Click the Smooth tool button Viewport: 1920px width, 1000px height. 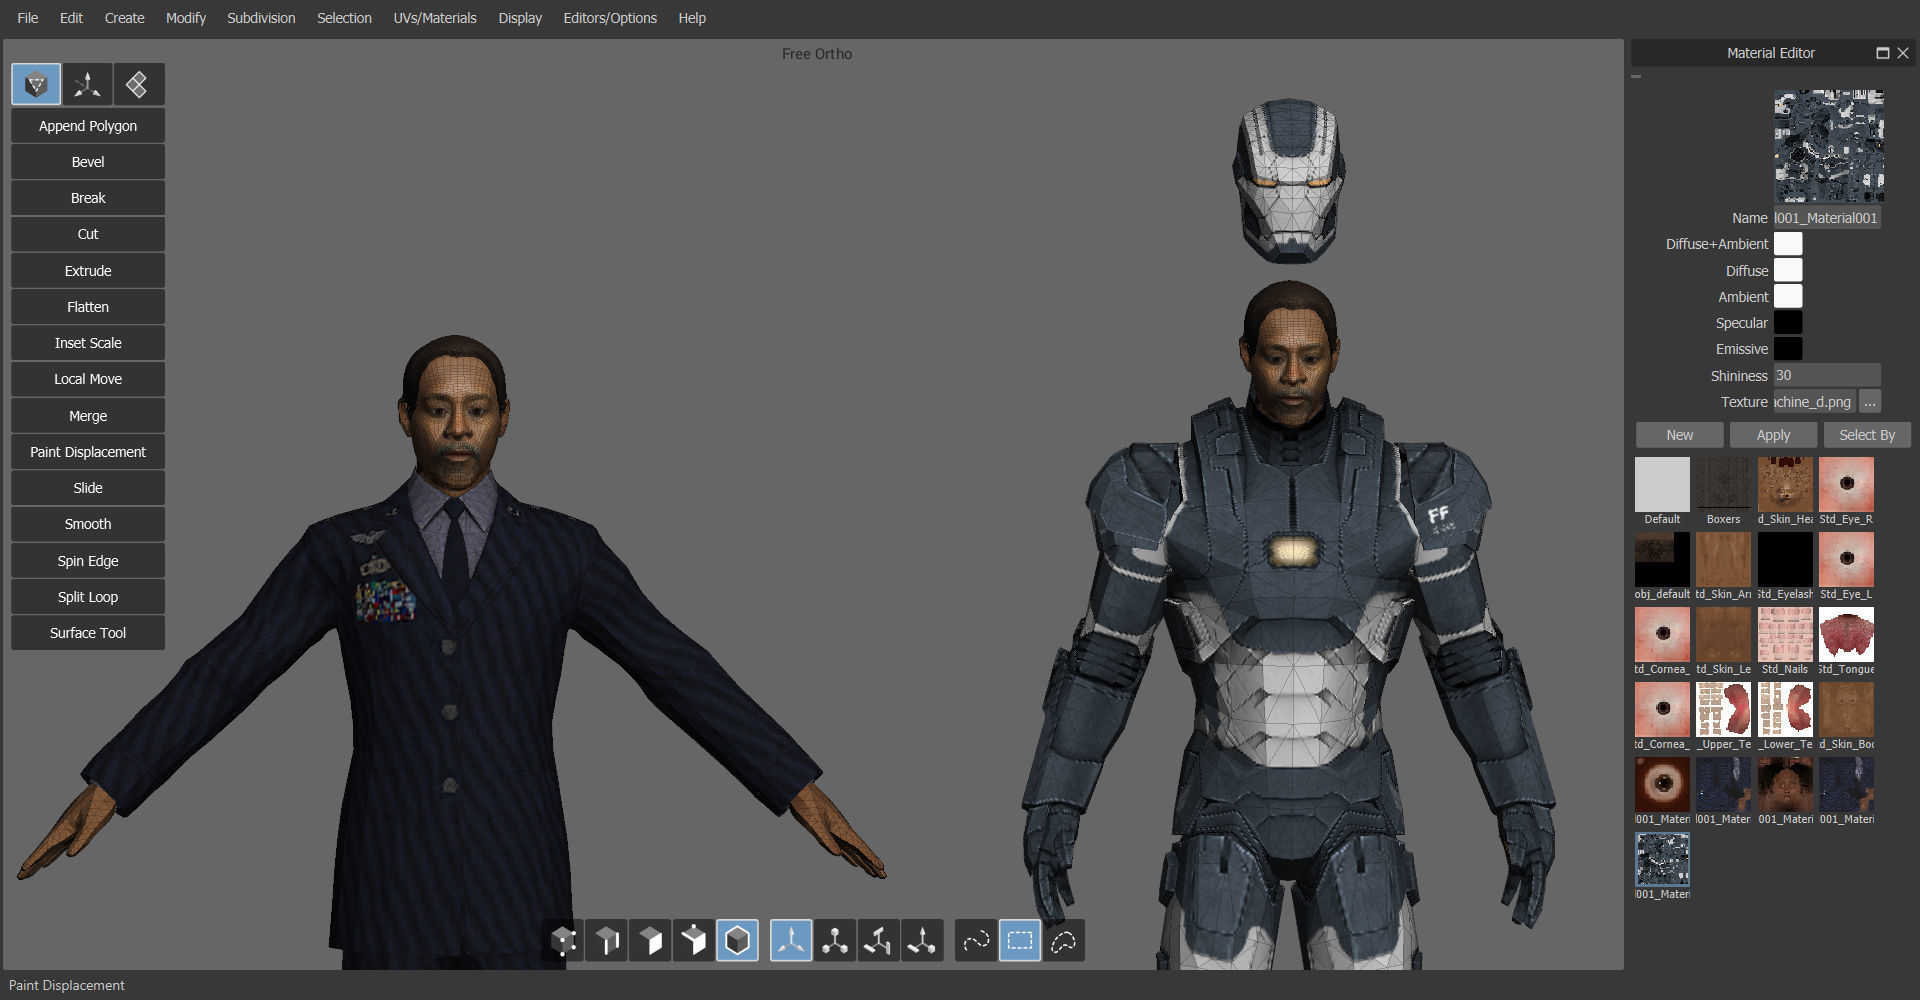click(88, 524)
